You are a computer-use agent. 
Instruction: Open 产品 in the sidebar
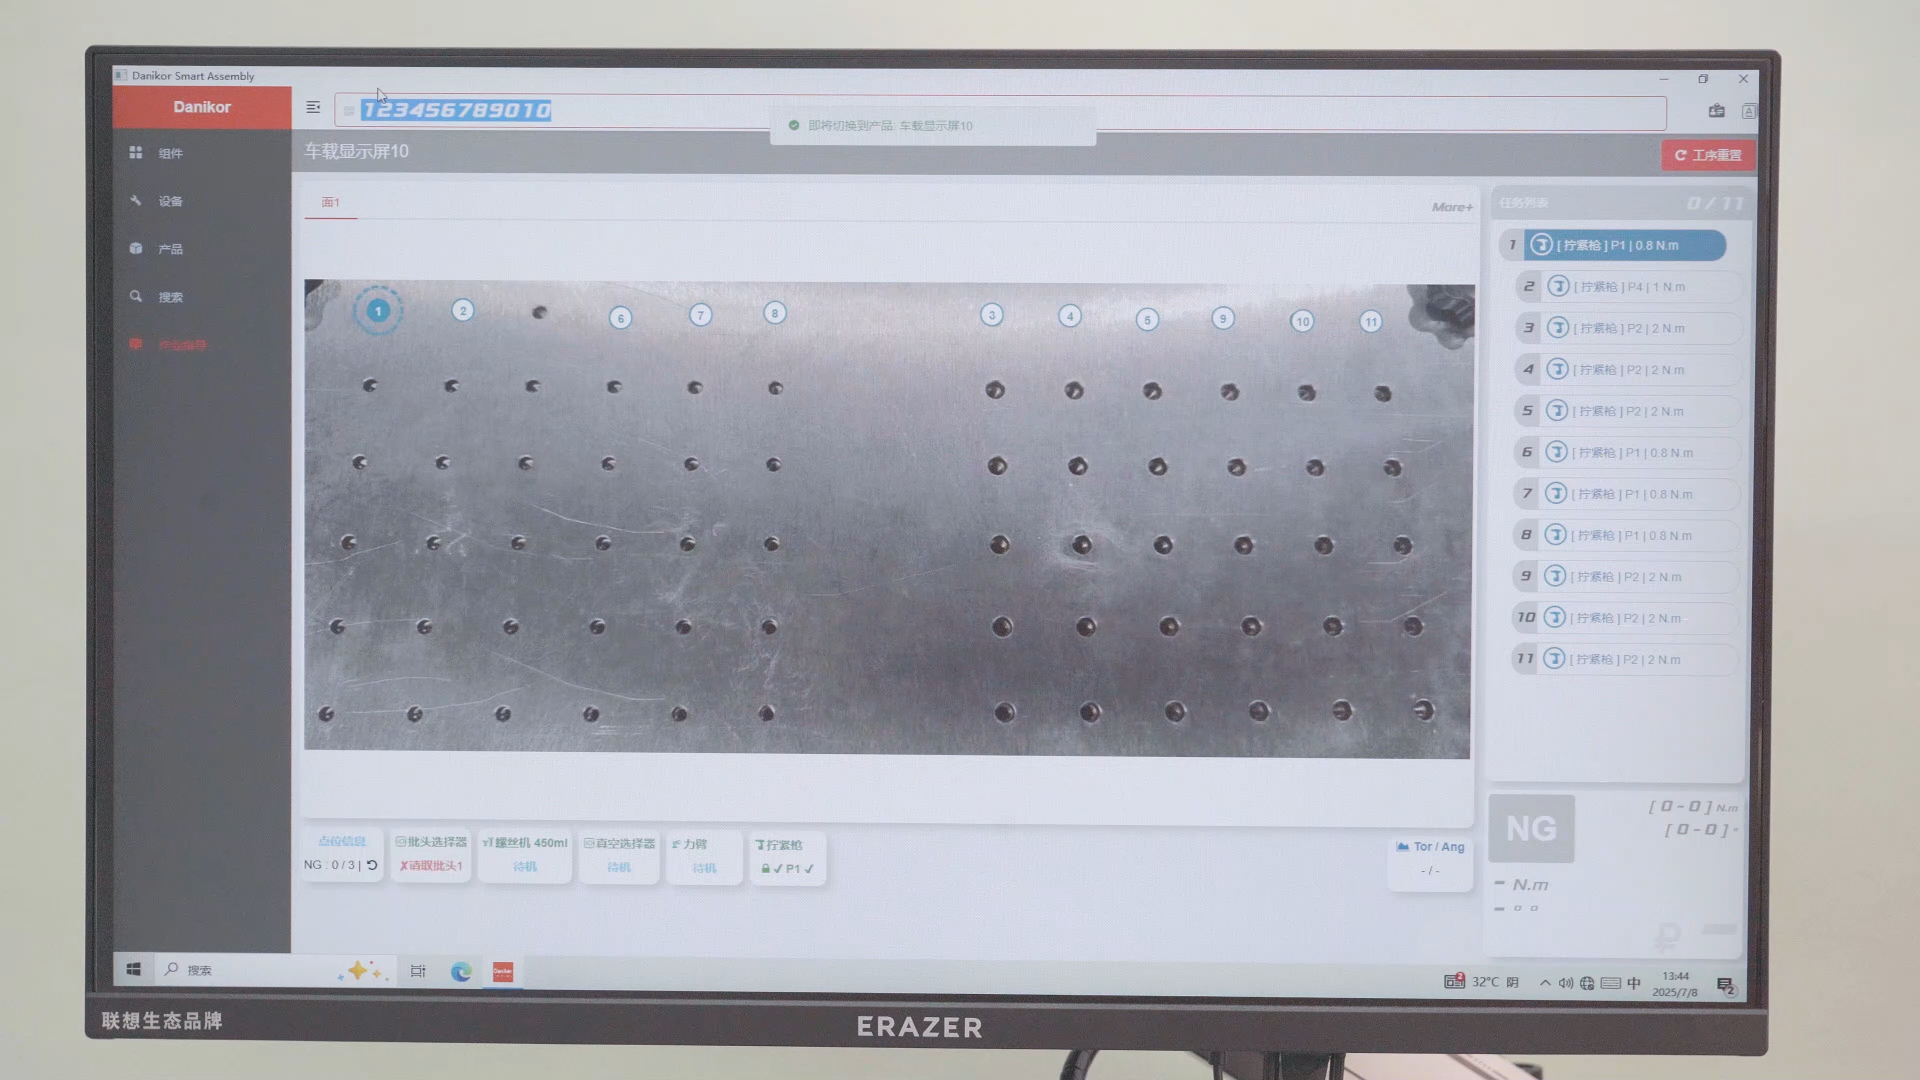pos(170,249)
